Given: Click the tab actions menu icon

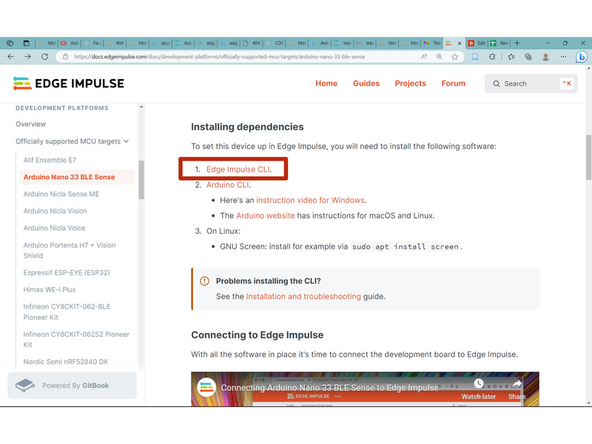Looking at the screenshot, I should 26,43.
